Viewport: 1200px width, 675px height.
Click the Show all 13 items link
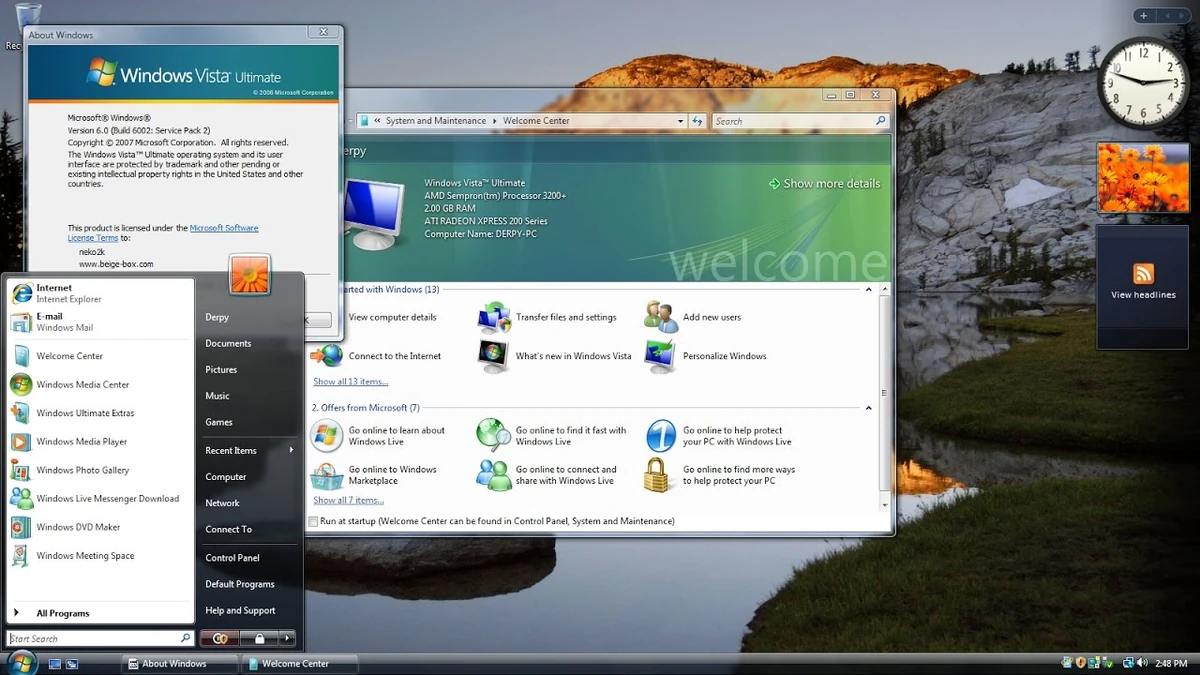pos(349,381)
